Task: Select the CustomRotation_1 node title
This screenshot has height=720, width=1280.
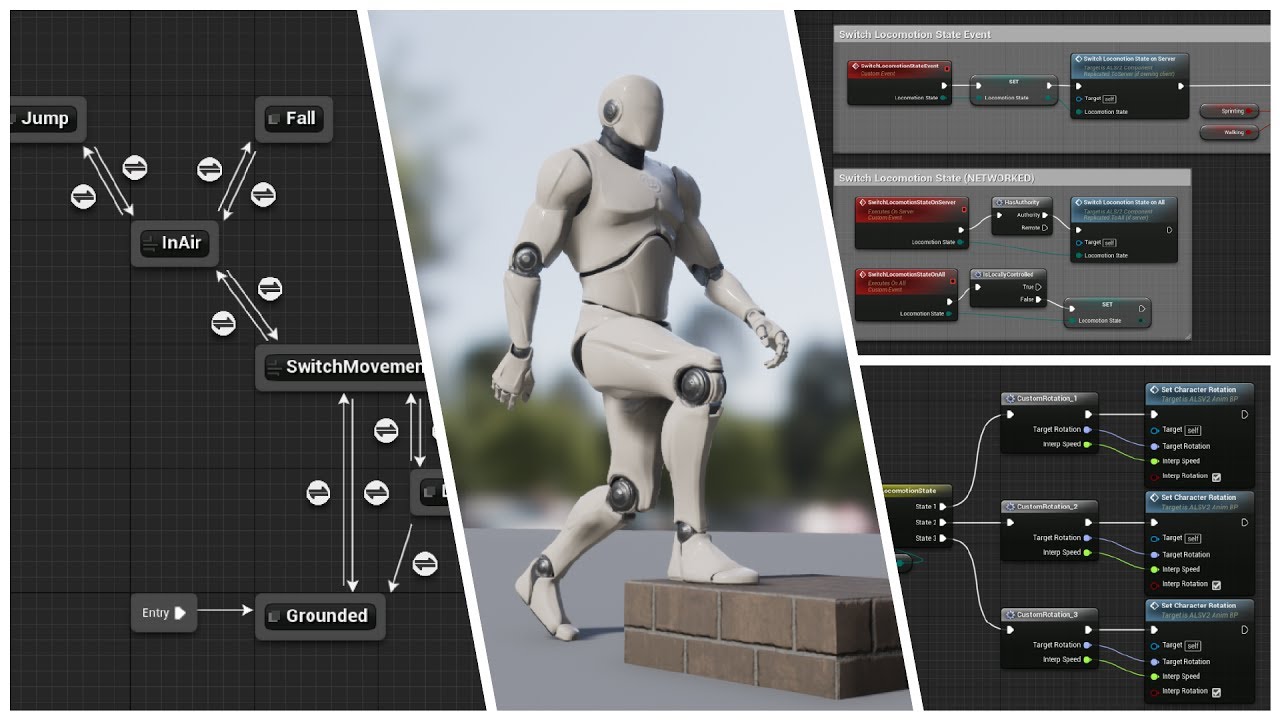Action: tap(1049, 398)
